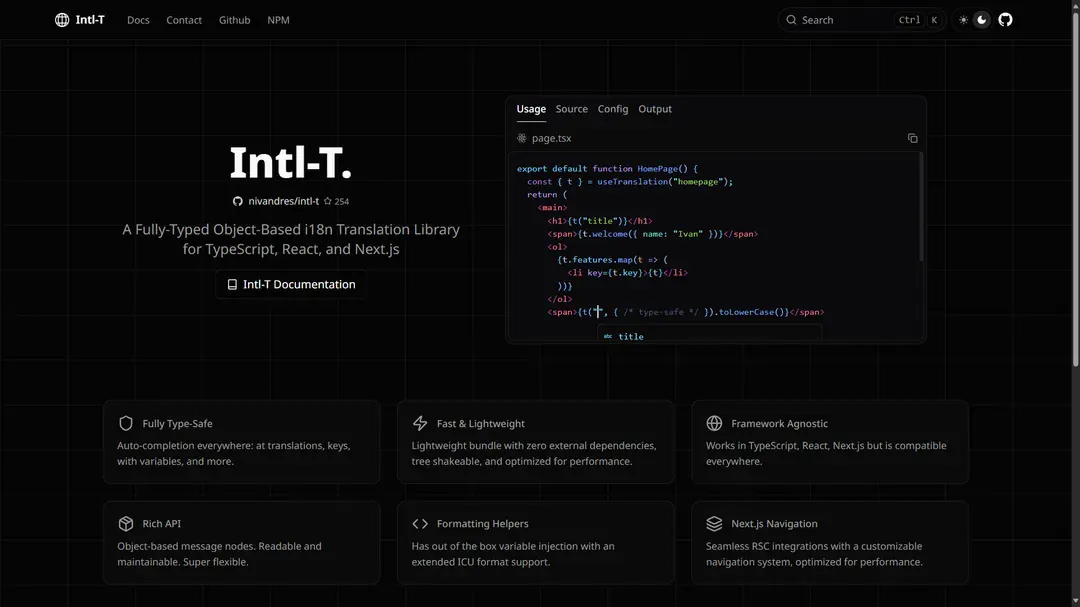This screenshot has height=607, width=1080.
Task: Open the nivandres/intl-t repository link
Action: click(283, 201)
